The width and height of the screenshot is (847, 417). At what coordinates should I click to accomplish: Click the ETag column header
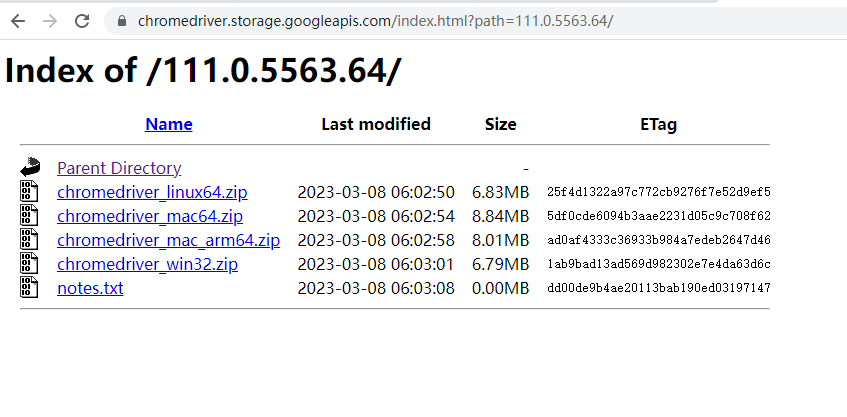click(x=658, y=124)
